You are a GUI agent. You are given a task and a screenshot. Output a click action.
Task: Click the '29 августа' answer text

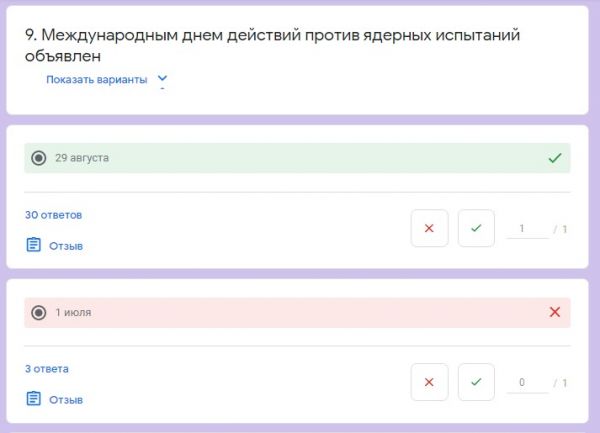click(82, 158)
